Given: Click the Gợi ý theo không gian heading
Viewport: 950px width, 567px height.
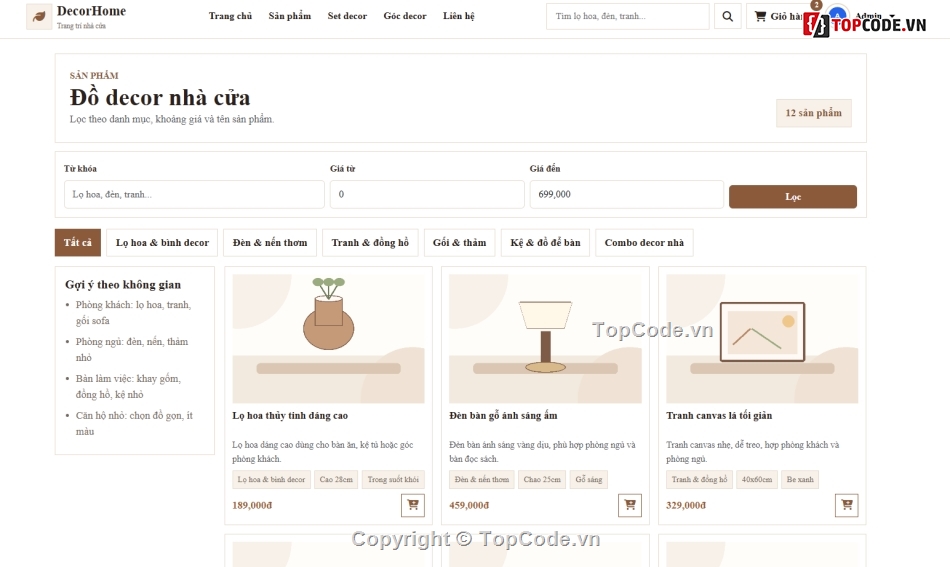Looking at the screenshot, I should (123, 285).
